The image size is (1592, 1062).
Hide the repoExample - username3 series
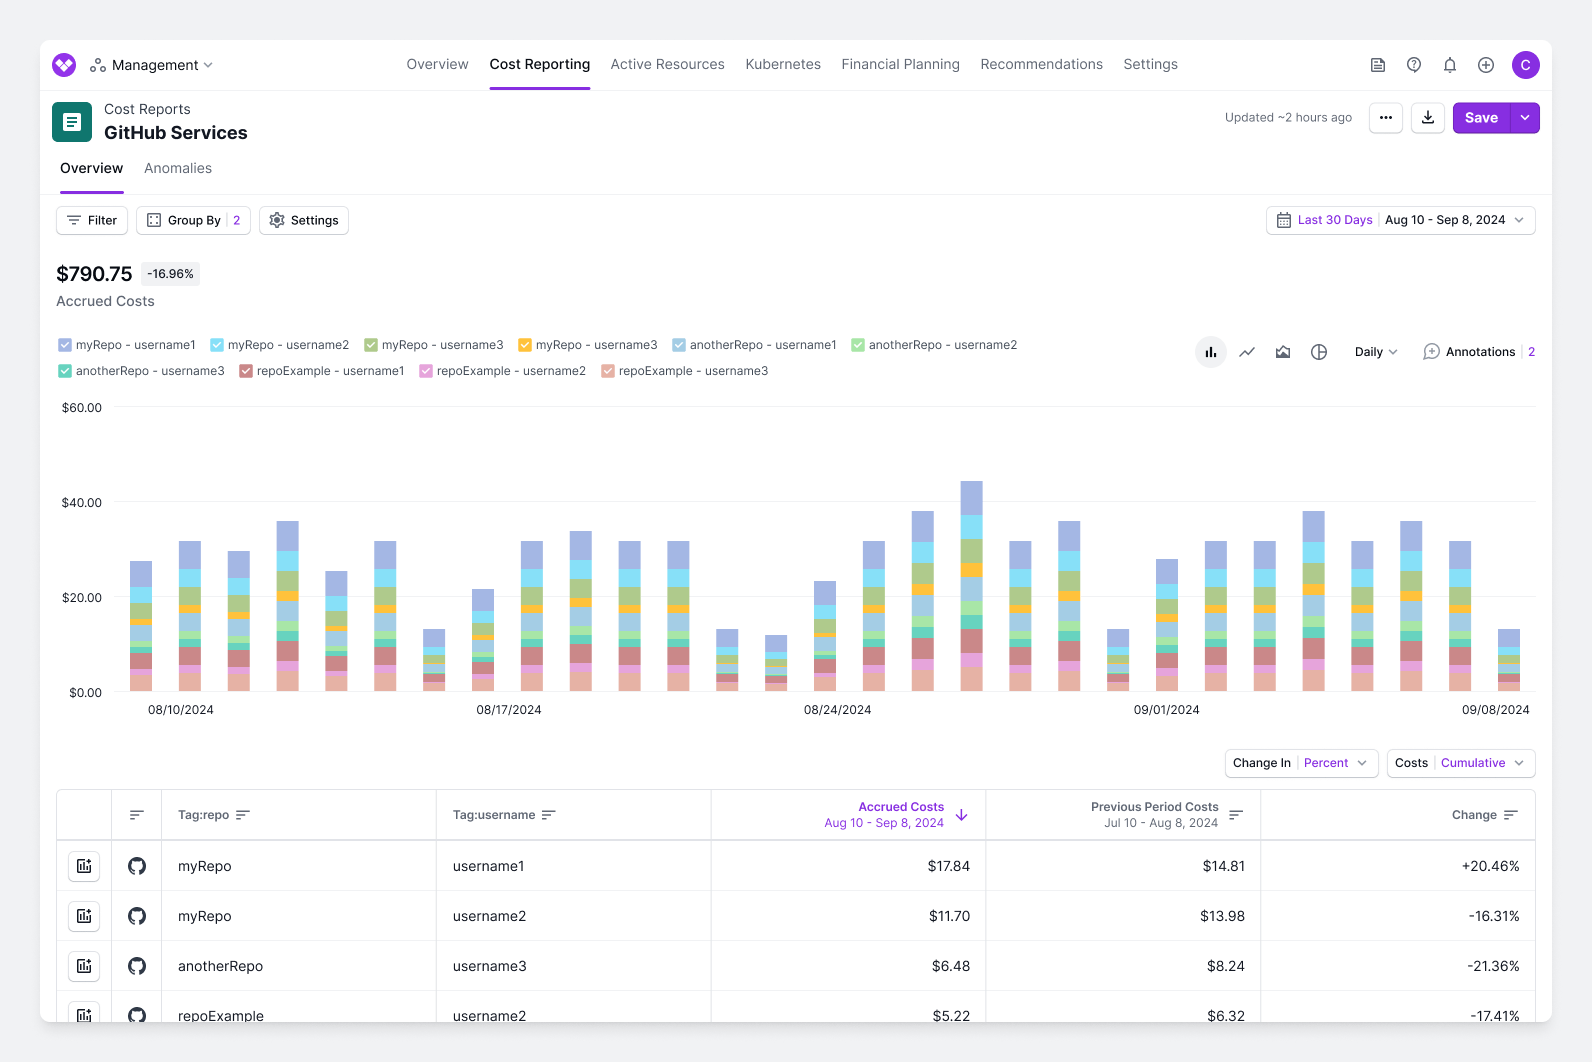[608, 371]
